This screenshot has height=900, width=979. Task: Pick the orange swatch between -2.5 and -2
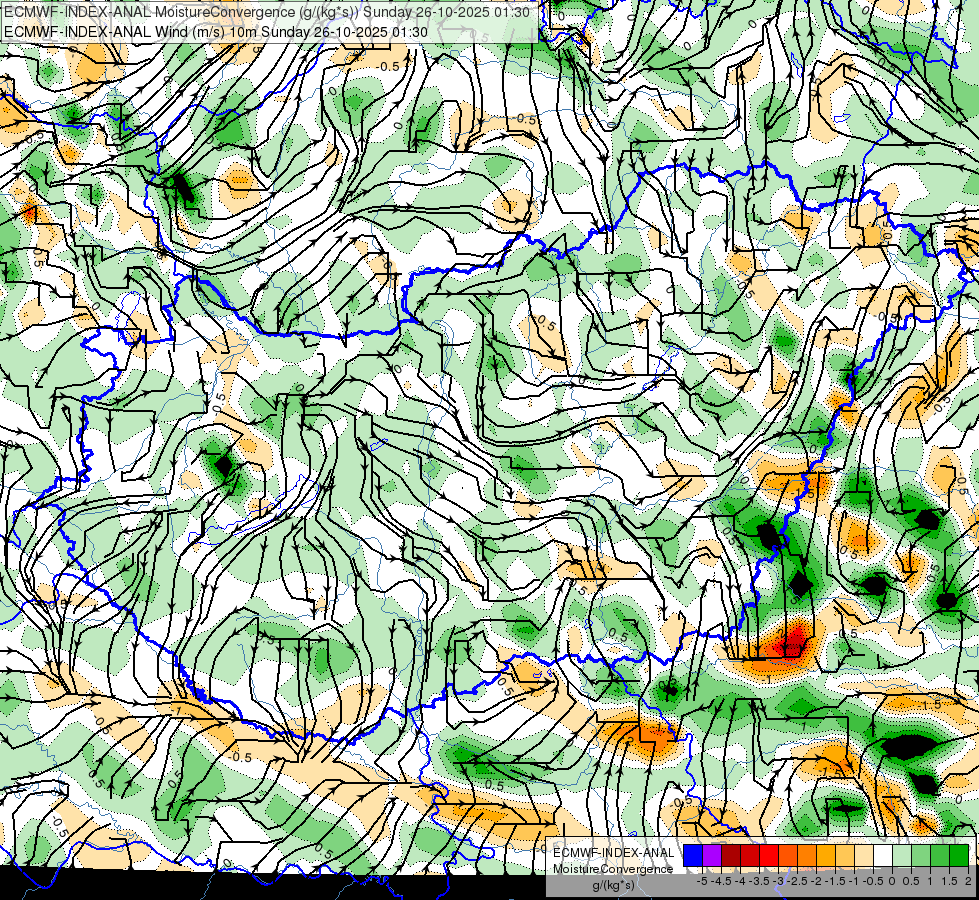pyautogui.click(x=807, y=856)
